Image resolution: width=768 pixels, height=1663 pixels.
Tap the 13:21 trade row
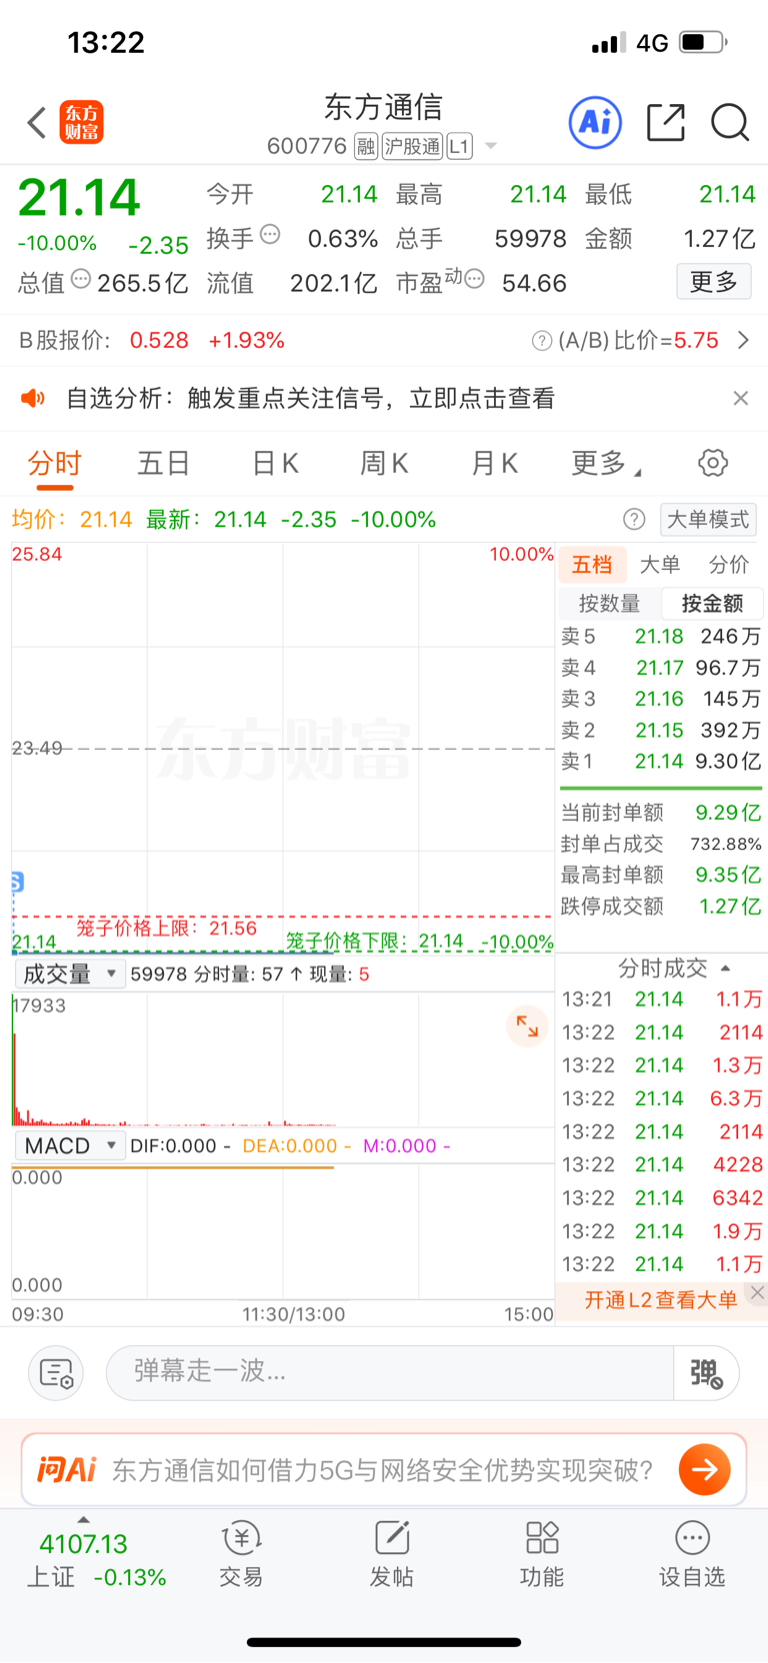tap(662, 999)
